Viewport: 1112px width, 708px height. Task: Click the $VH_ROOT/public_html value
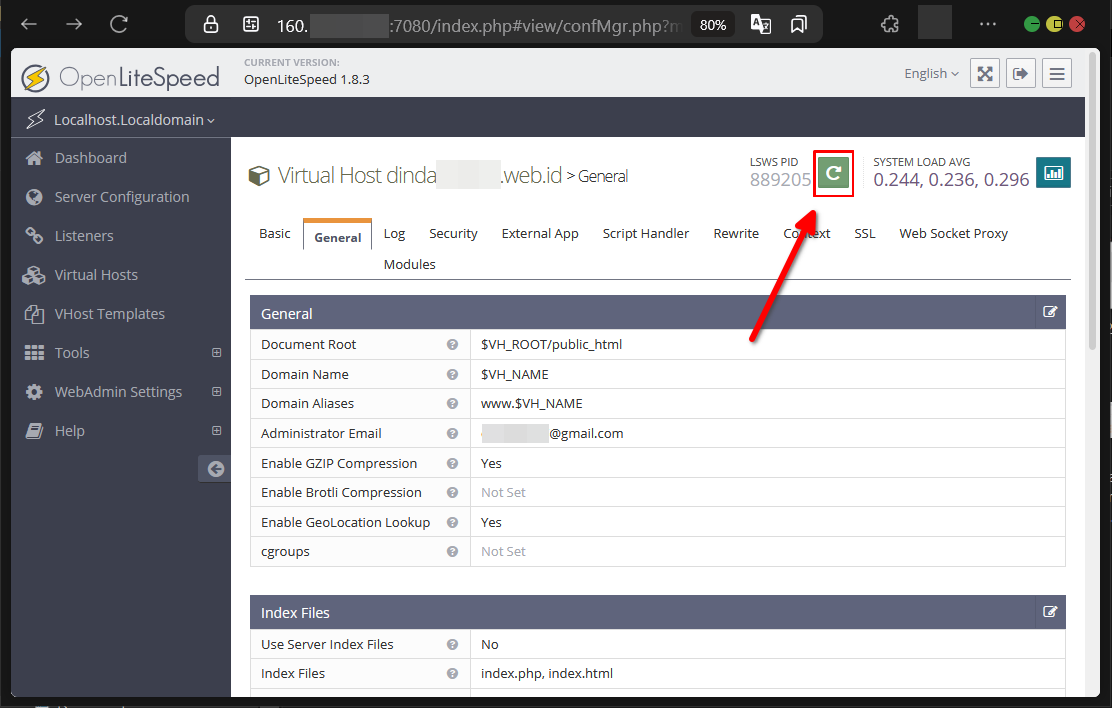click(551, 344)
